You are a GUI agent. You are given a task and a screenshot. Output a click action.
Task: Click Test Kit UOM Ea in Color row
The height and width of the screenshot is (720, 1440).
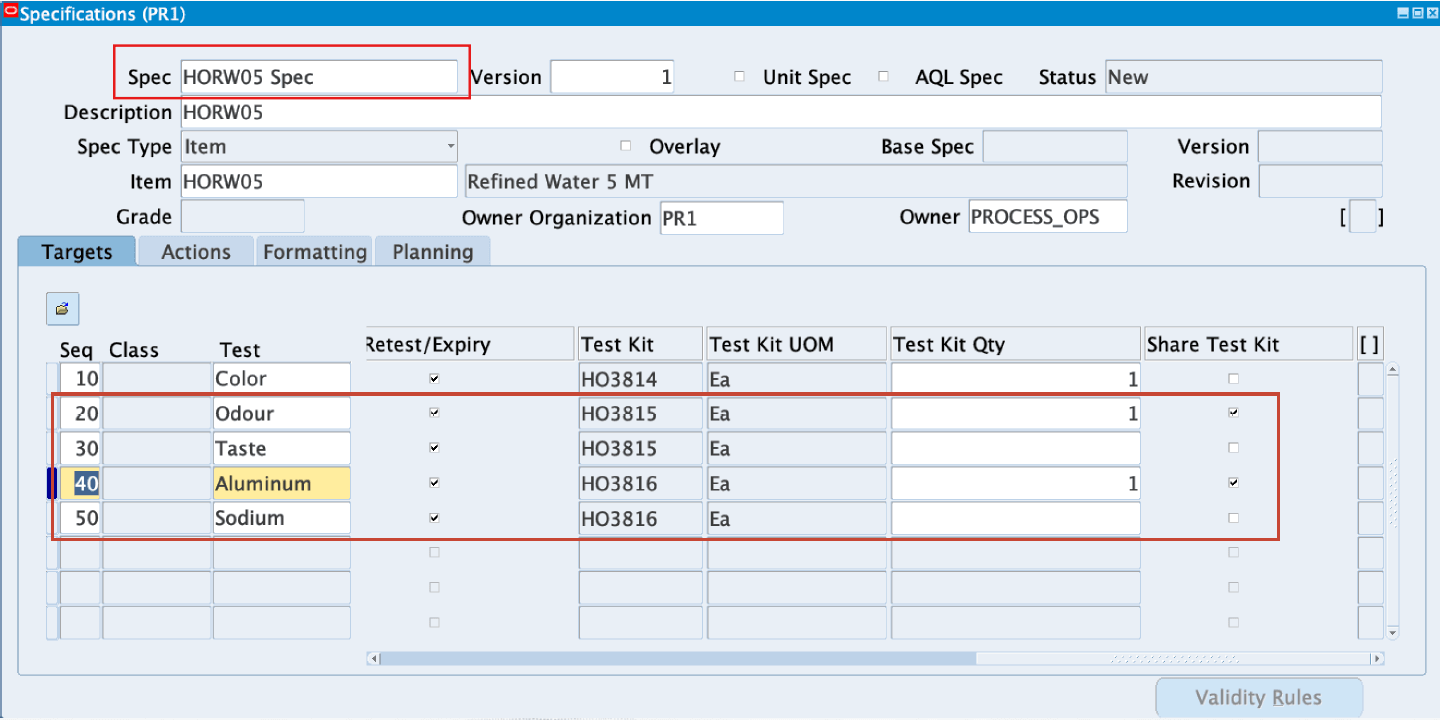pyautogui.click(x=797, y=379)
